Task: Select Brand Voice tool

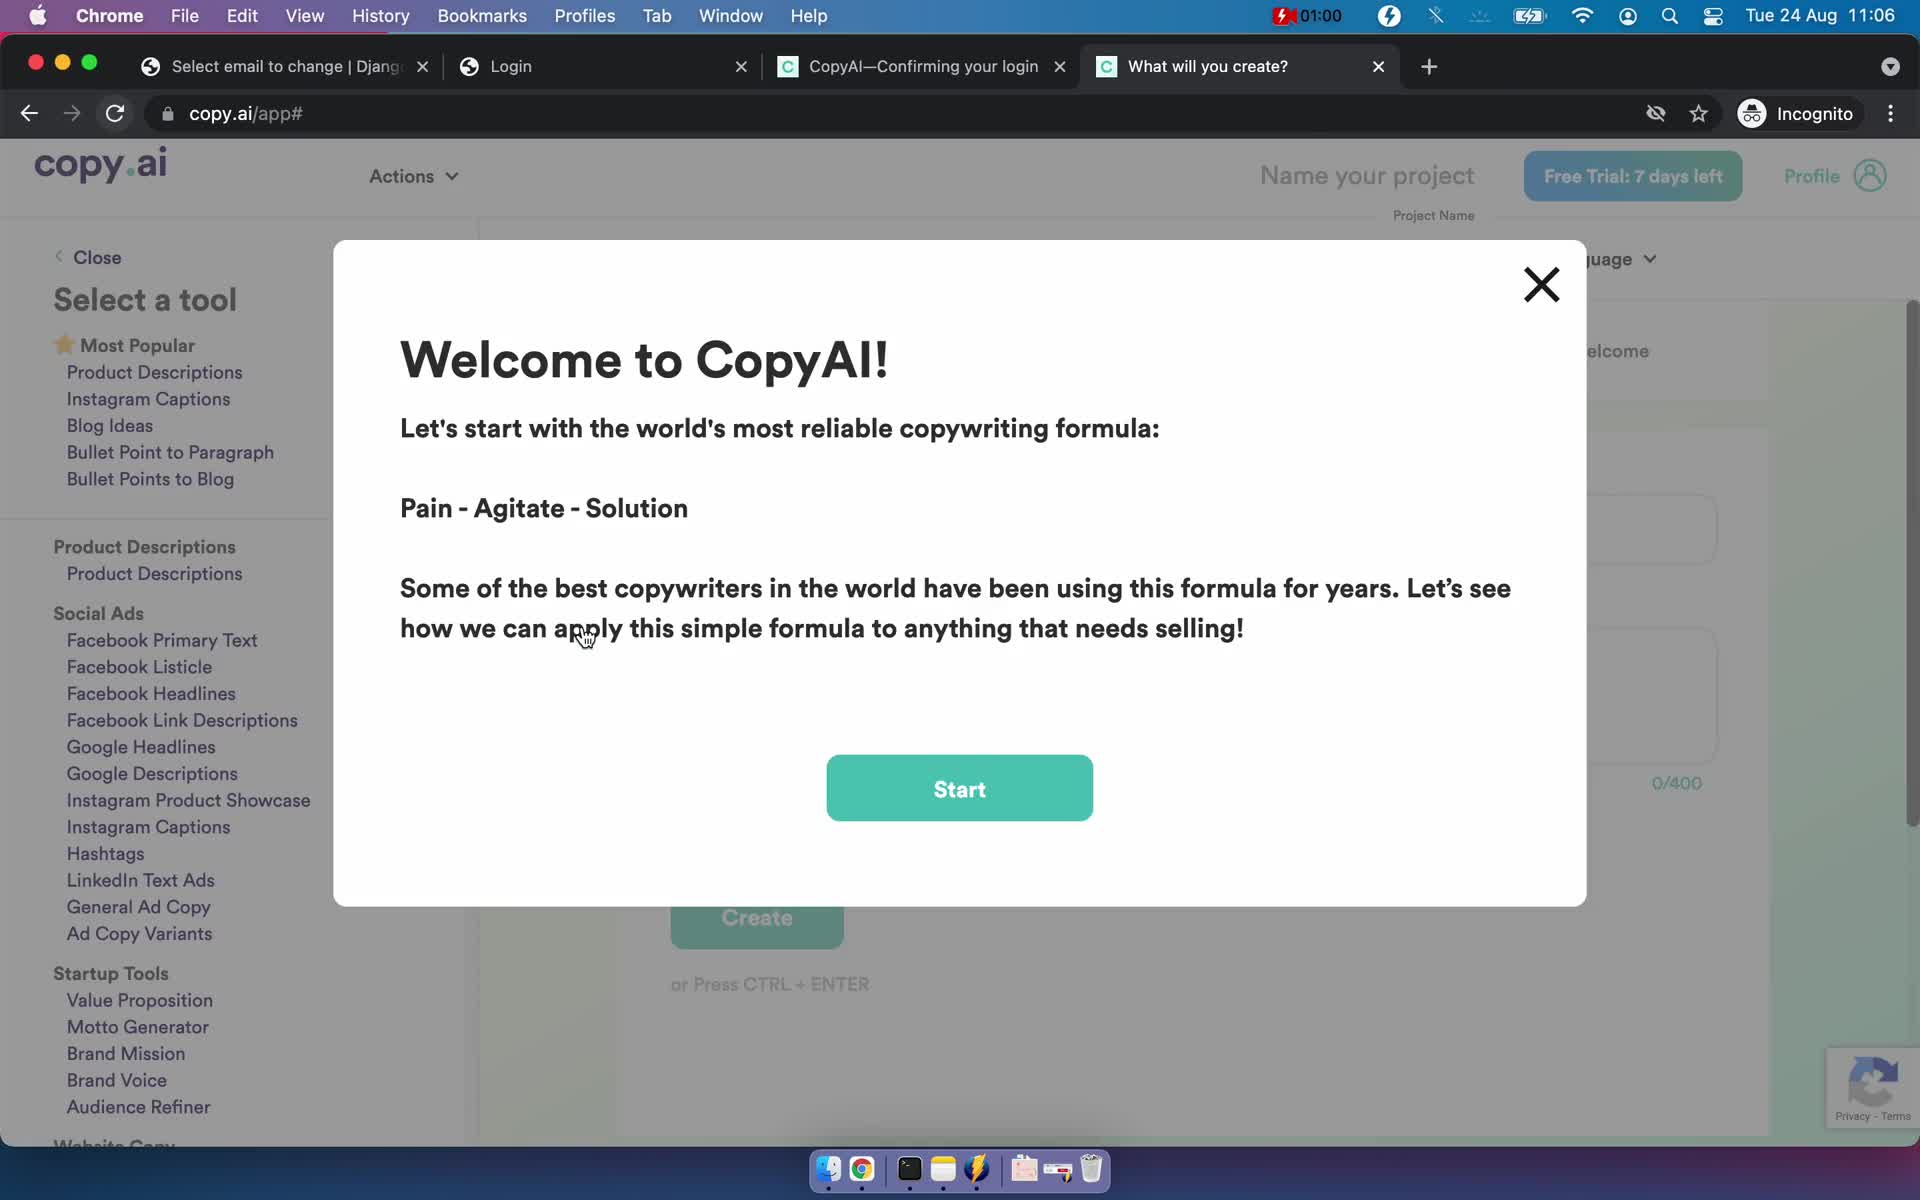Action: click(116, 1080)
